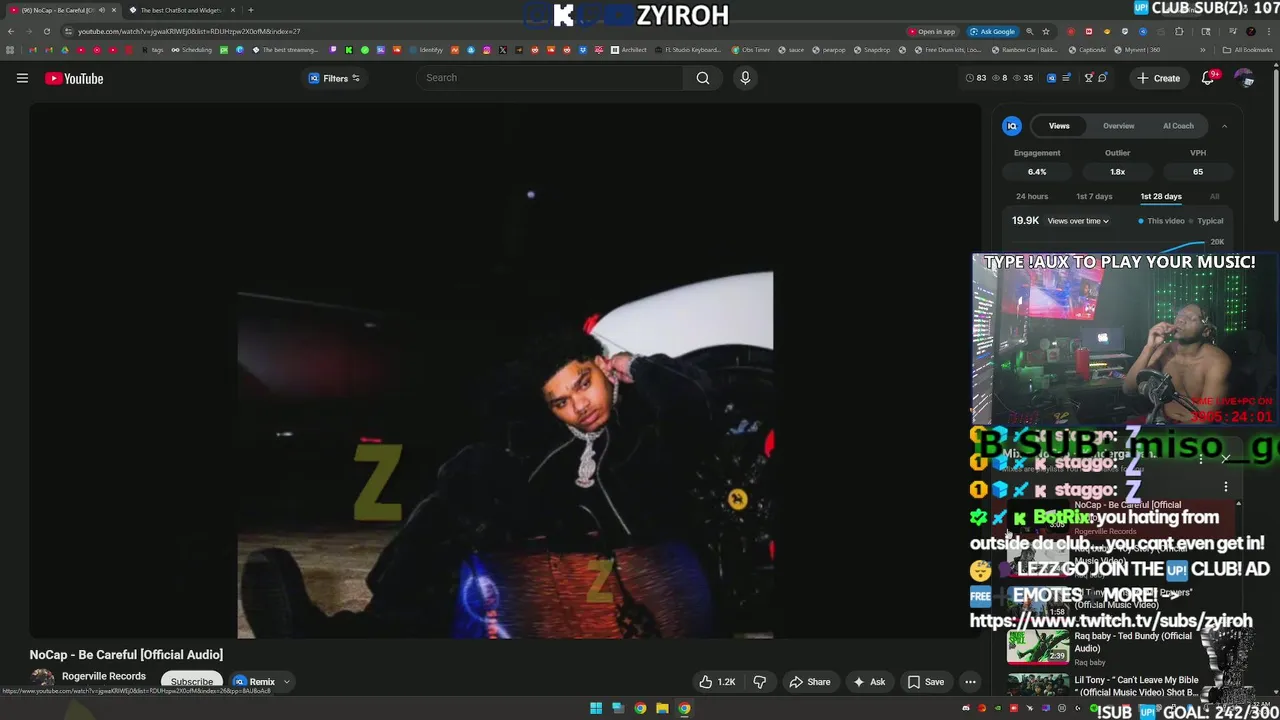Click the vidIQ chat bubble icon
The height and width of the screenshot is (720, 1280).
coord(1103,78)
